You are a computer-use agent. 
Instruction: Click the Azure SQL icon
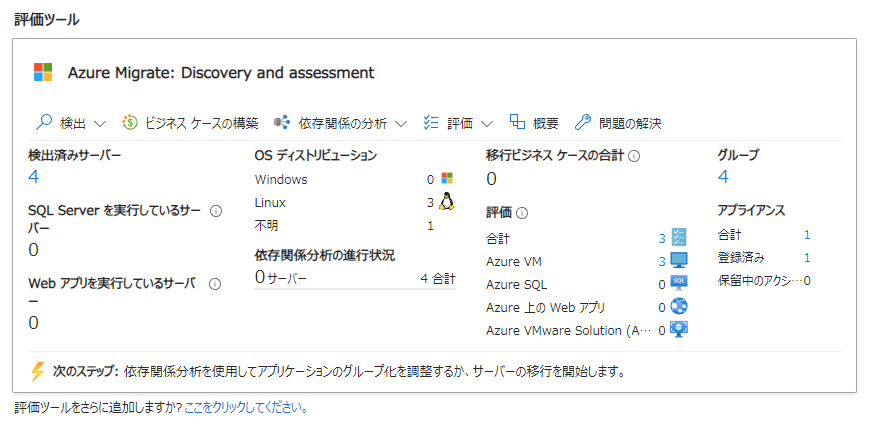679,282
